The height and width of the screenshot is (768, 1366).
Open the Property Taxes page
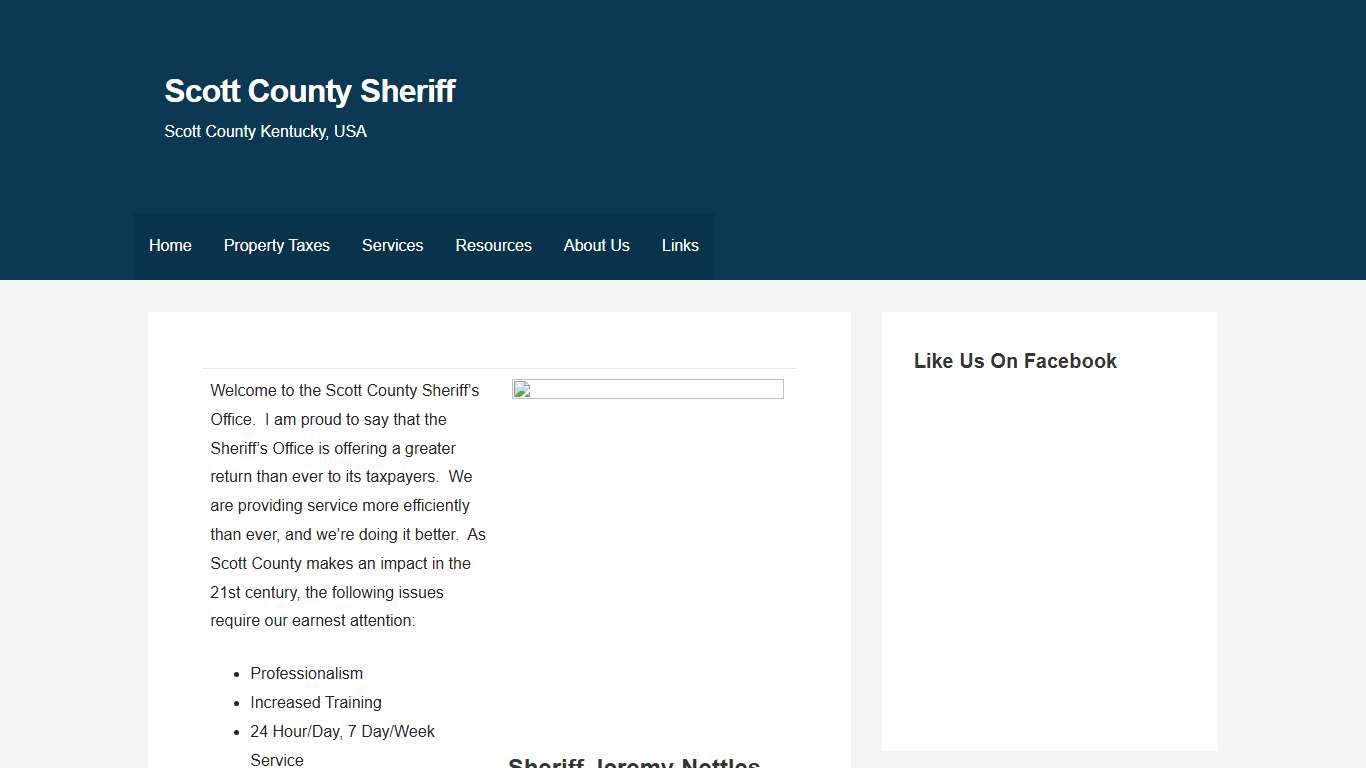pos(276,245)
